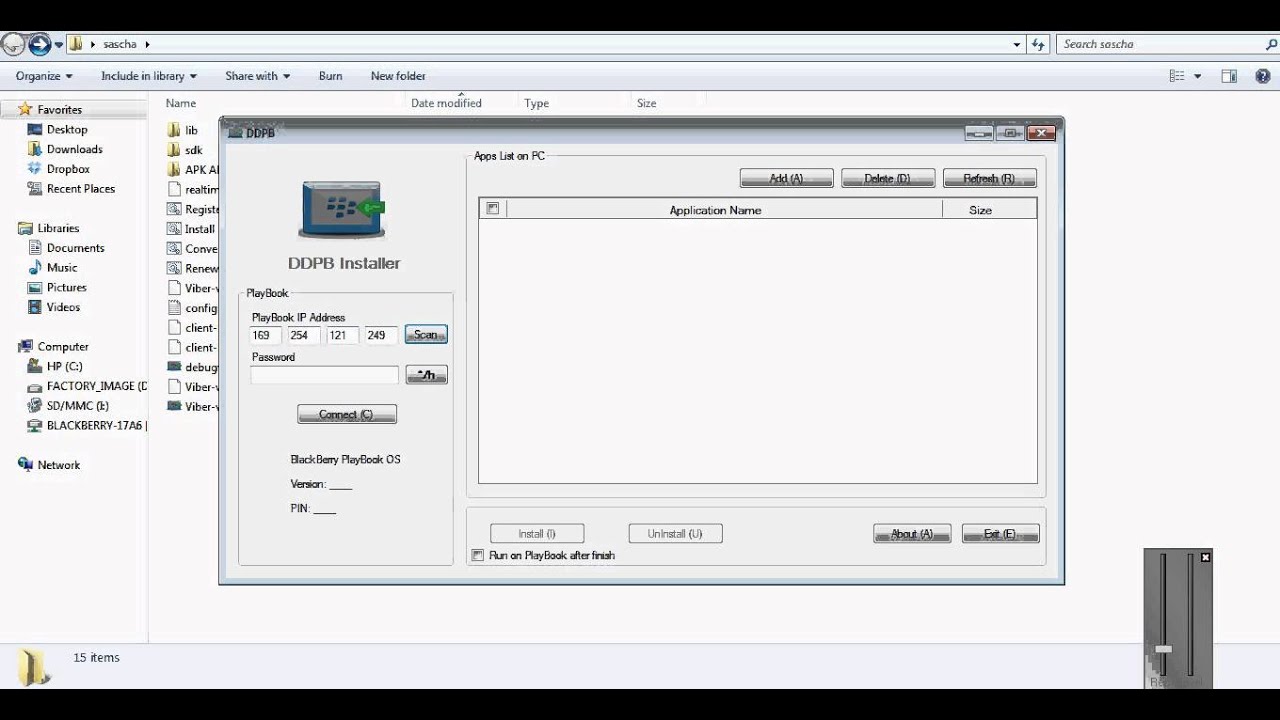Click the Explorer back navigation arrow

click(13, 44)
